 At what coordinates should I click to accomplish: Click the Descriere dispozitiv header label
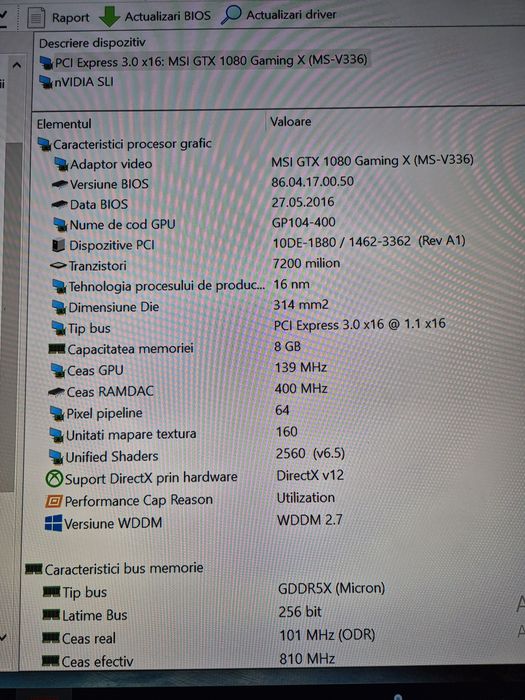point(92,43)
